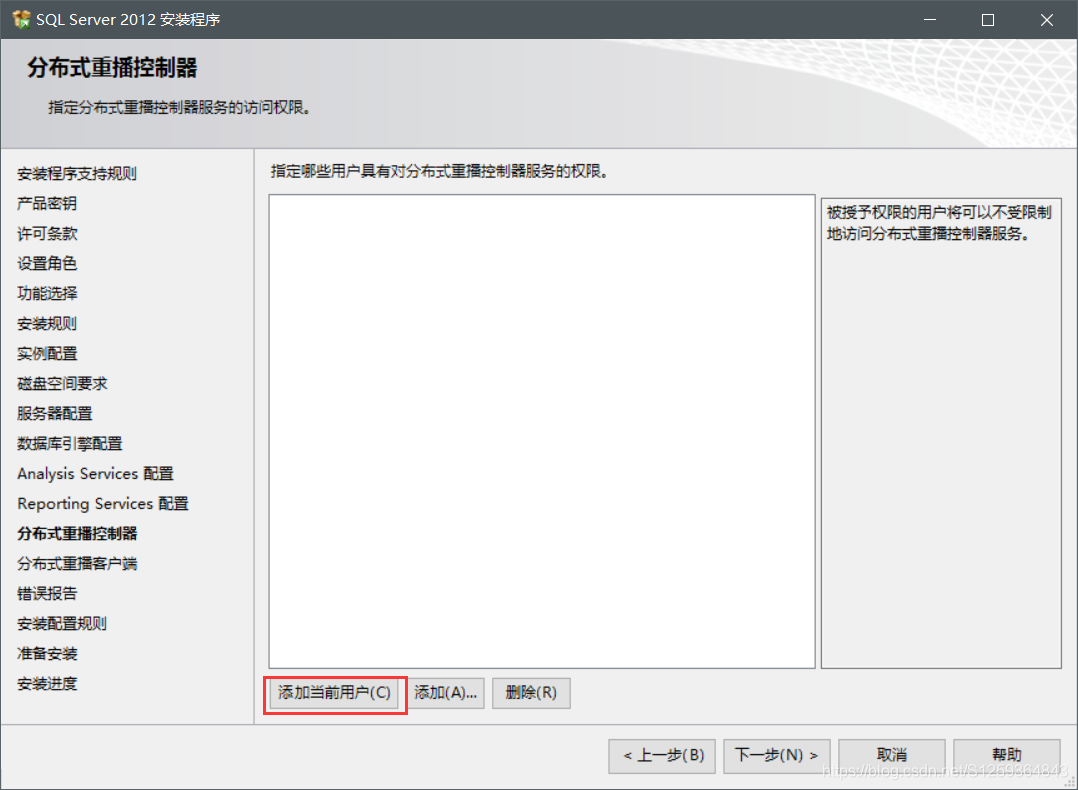
Task: Select Analysis Services 配置 step
Action: coord(95,474)
